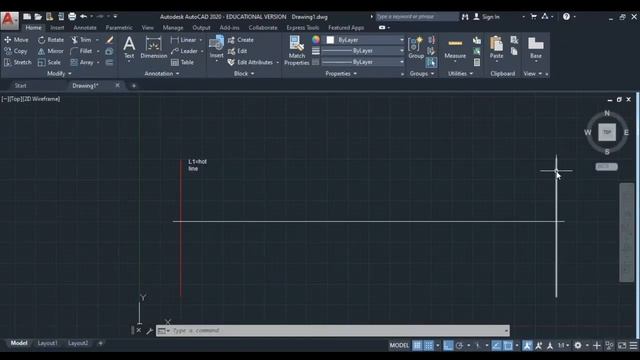
Task: Click the Undo arrow in quick access toolbar
Action: 83,16
